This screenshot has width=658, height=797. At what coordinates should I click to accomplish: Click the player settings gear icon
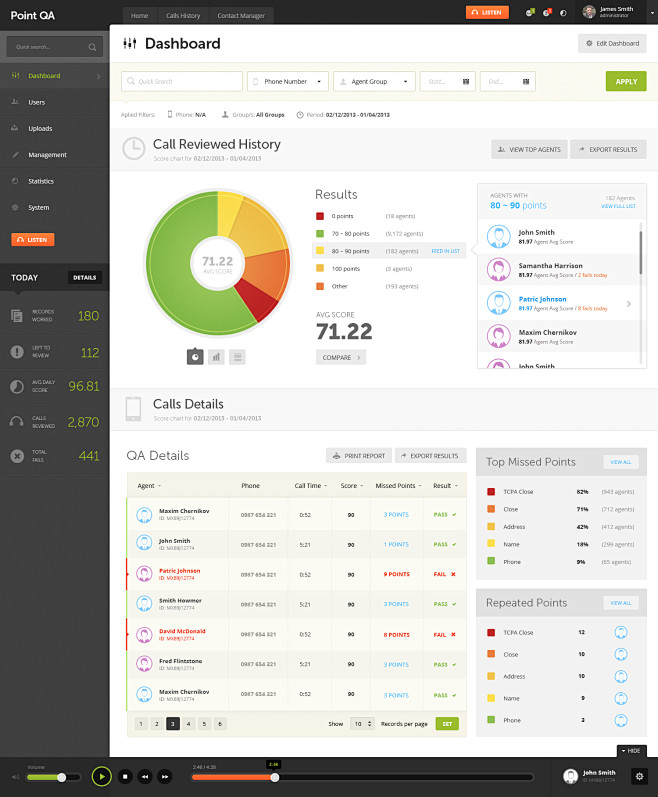[x=639, y=776]
